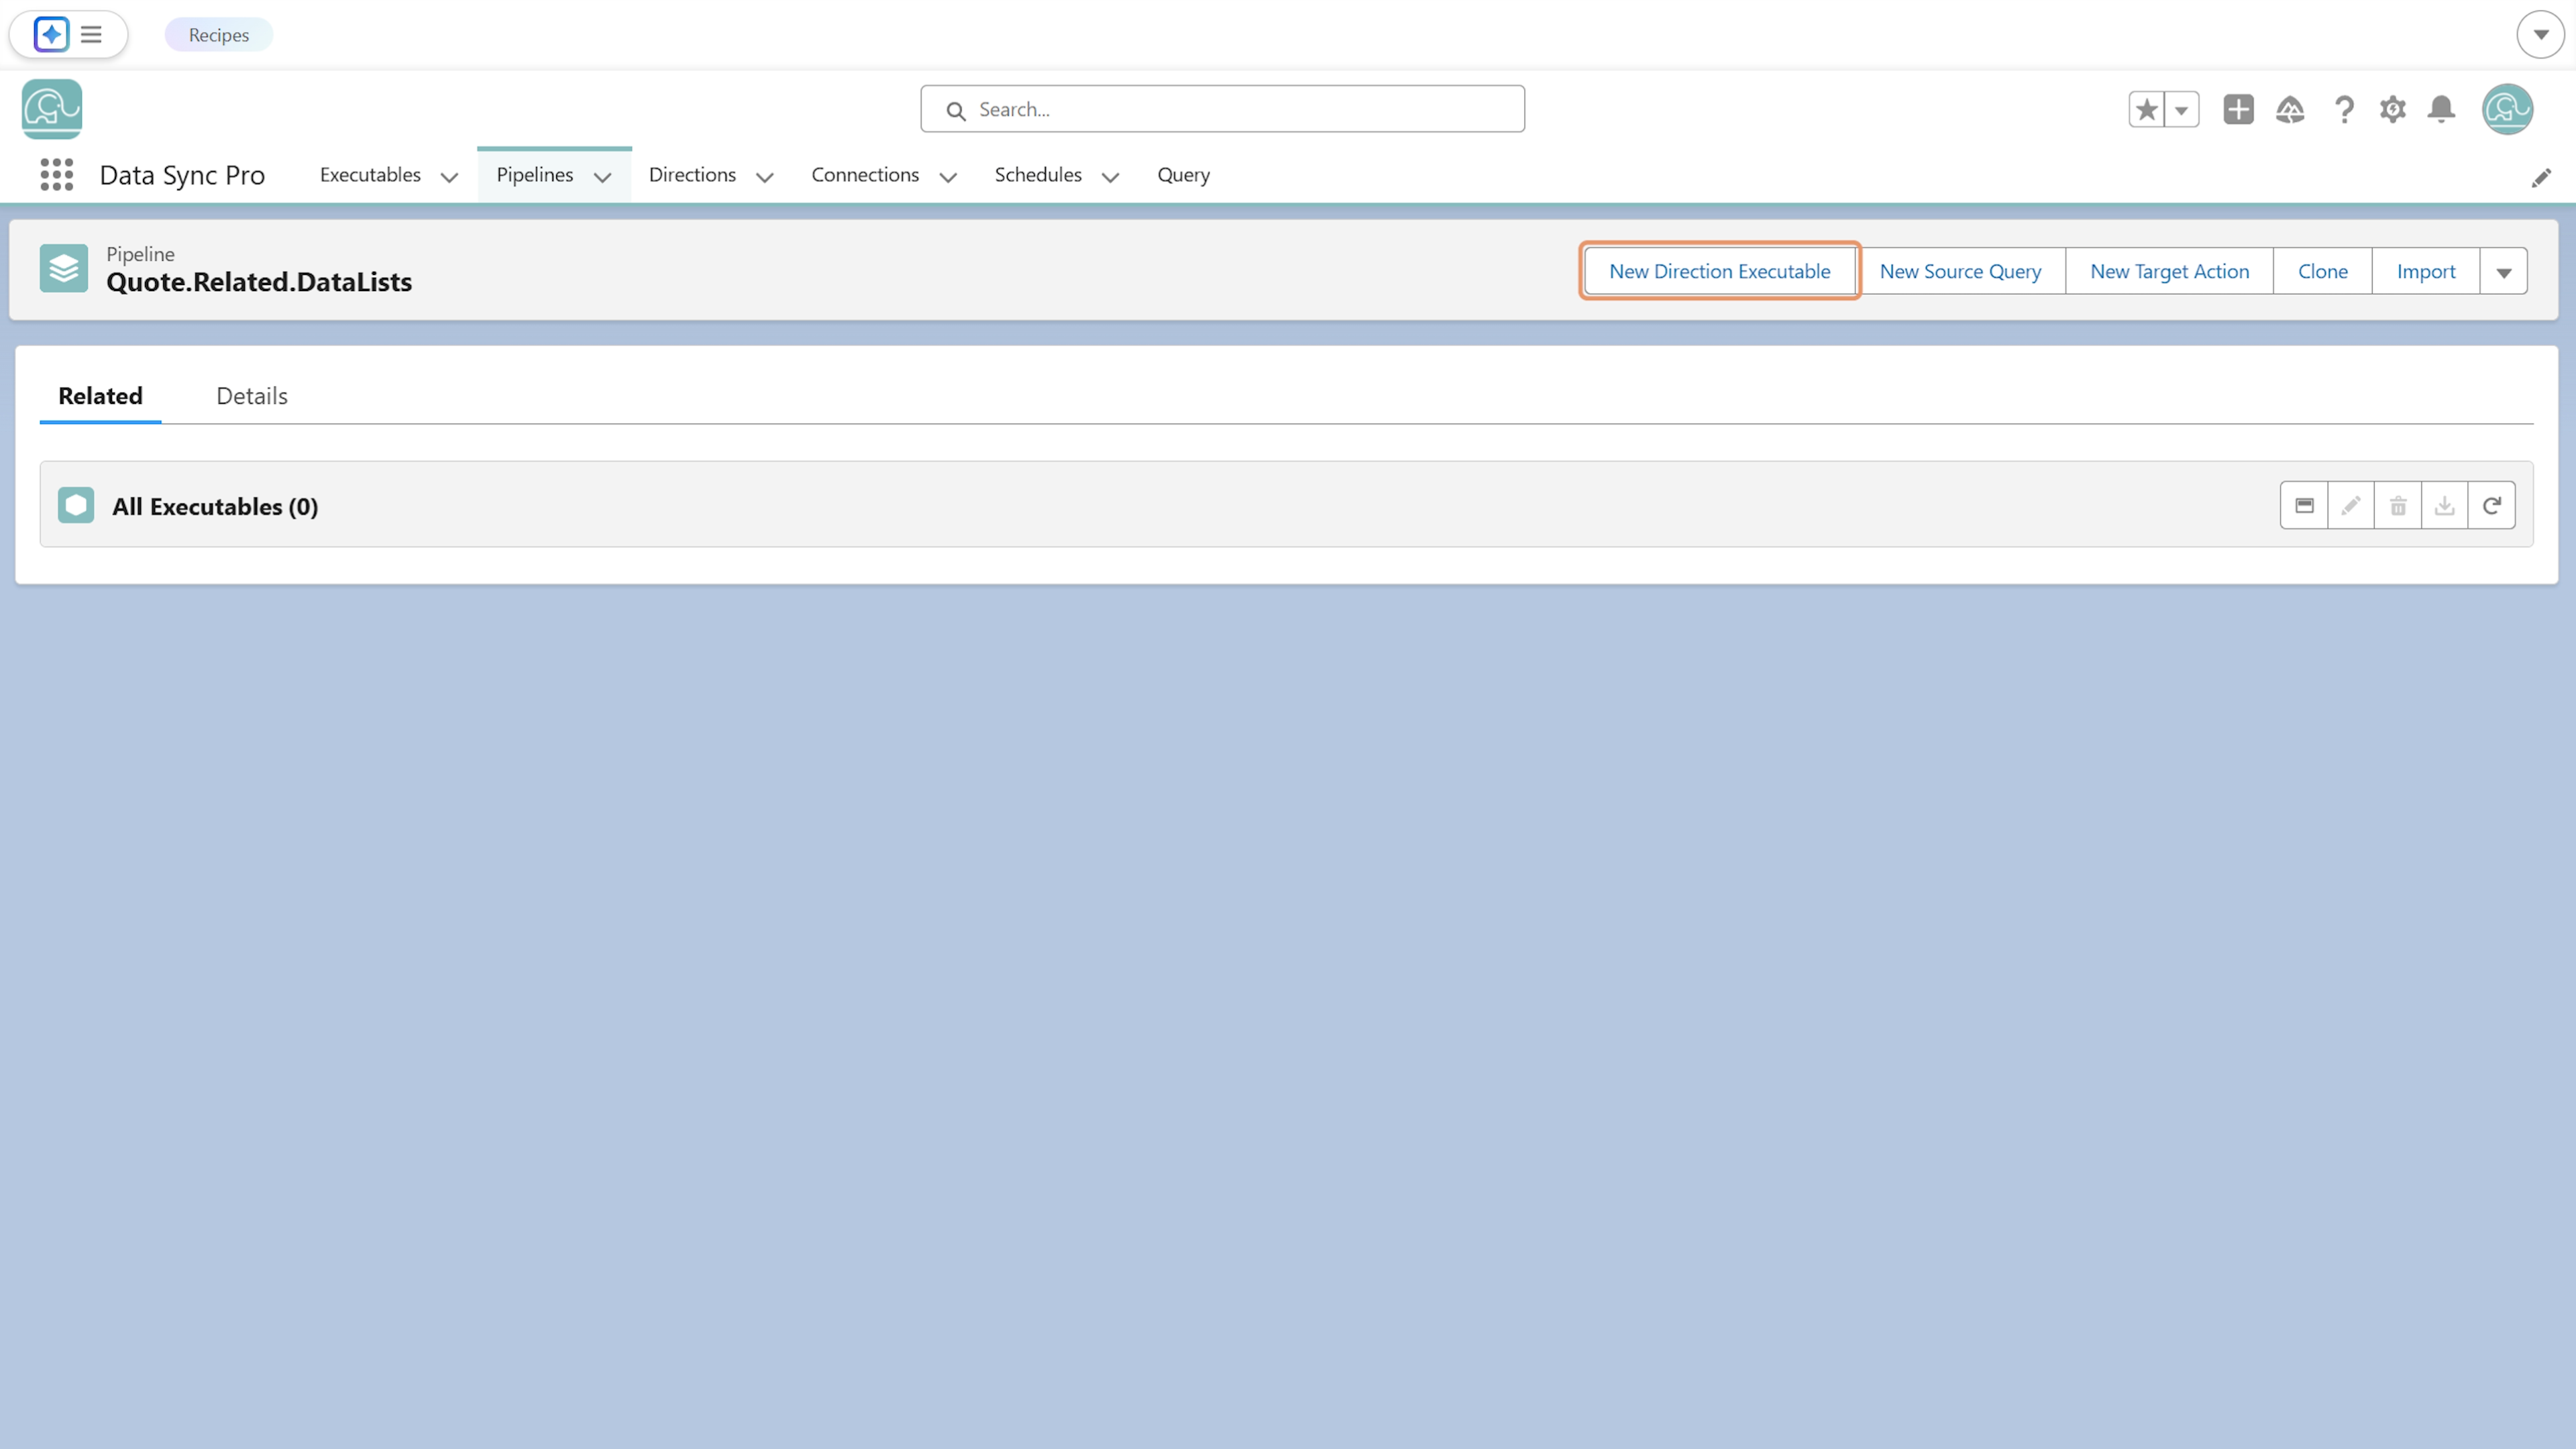Click New Target Action button

[2169, 271]
